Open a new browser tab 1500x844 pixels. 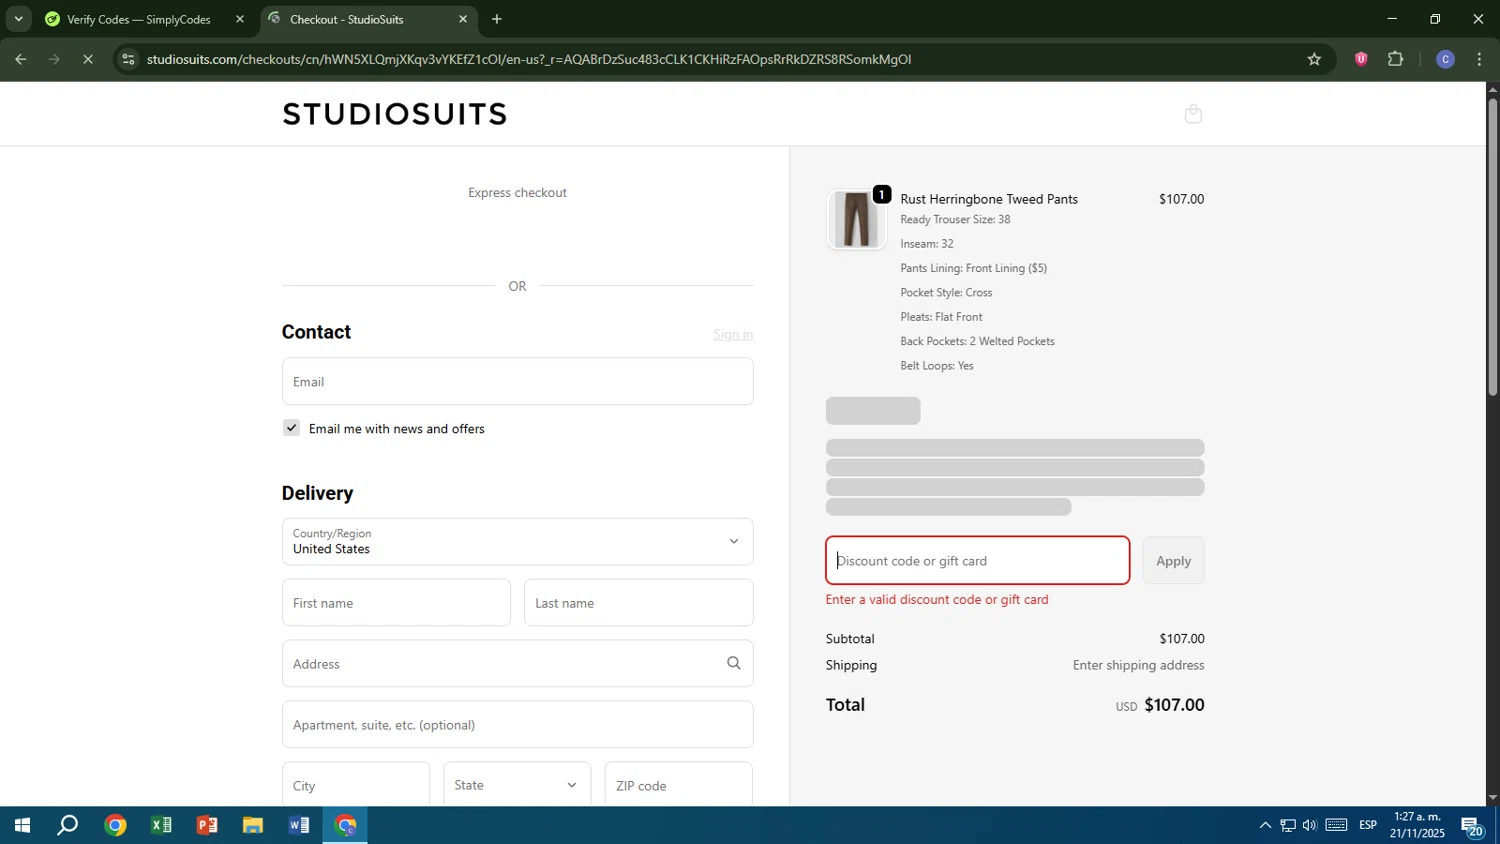[x=497, y=19]
